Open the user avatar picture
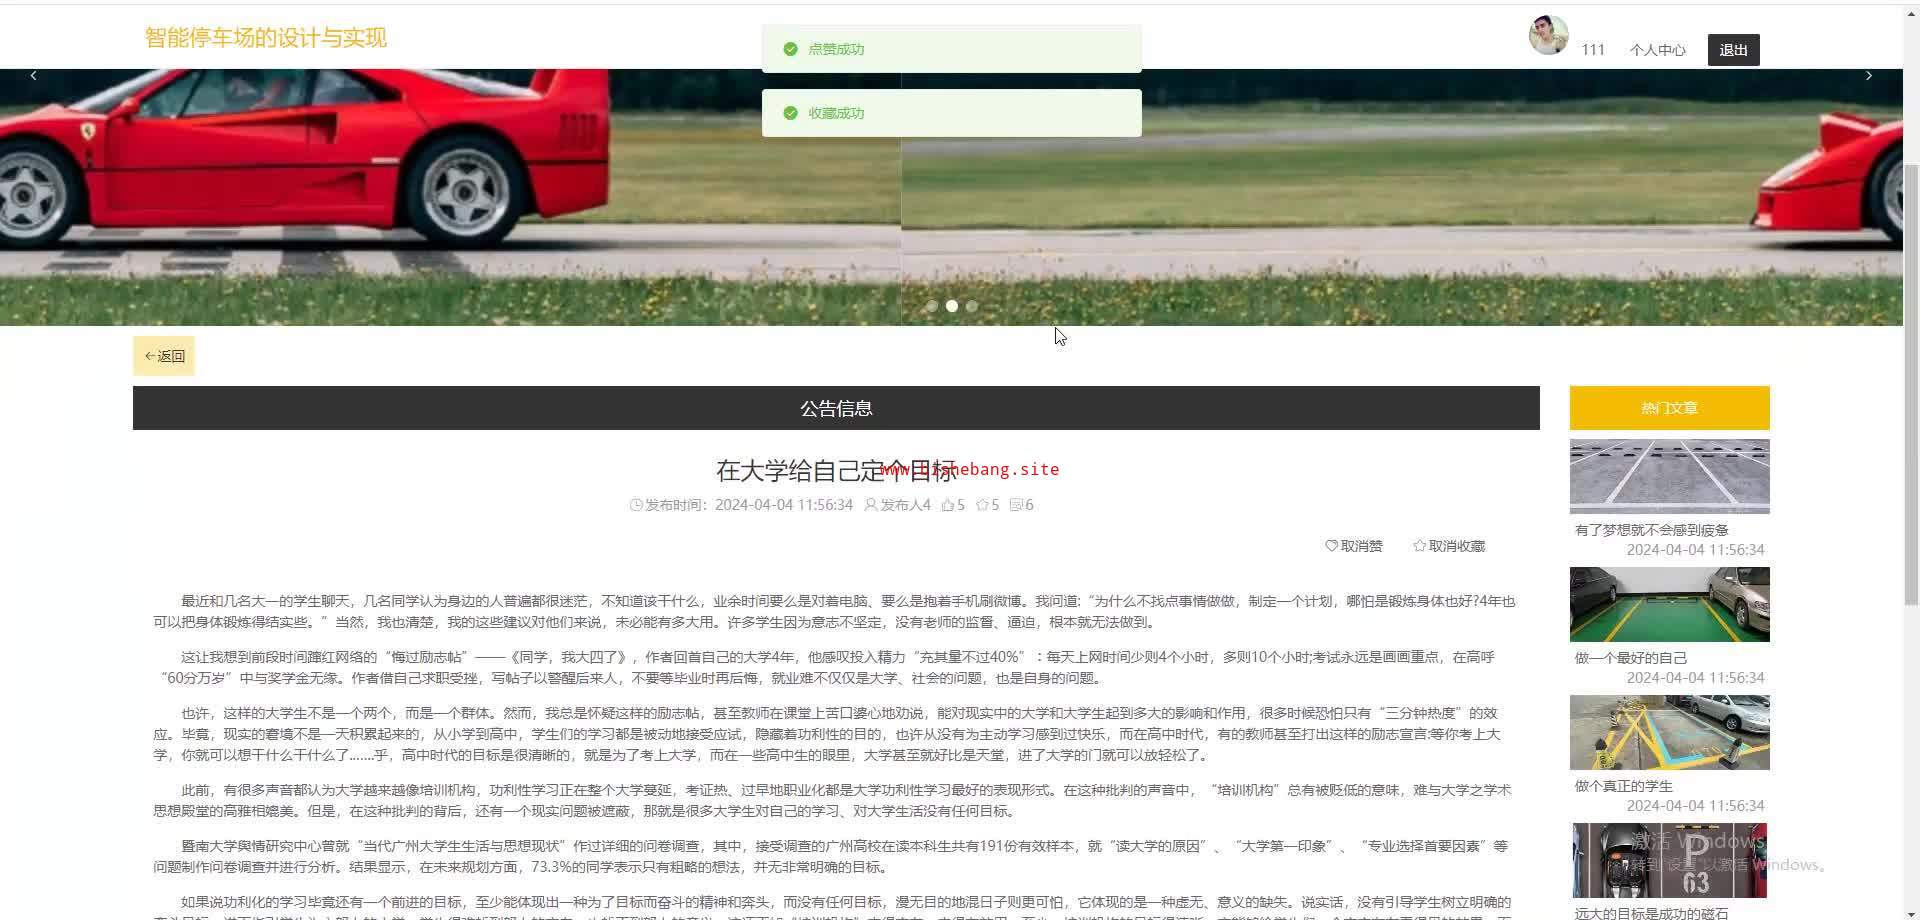The height and width of the screenshot is (920, 1920). (x=1549, y=35)
